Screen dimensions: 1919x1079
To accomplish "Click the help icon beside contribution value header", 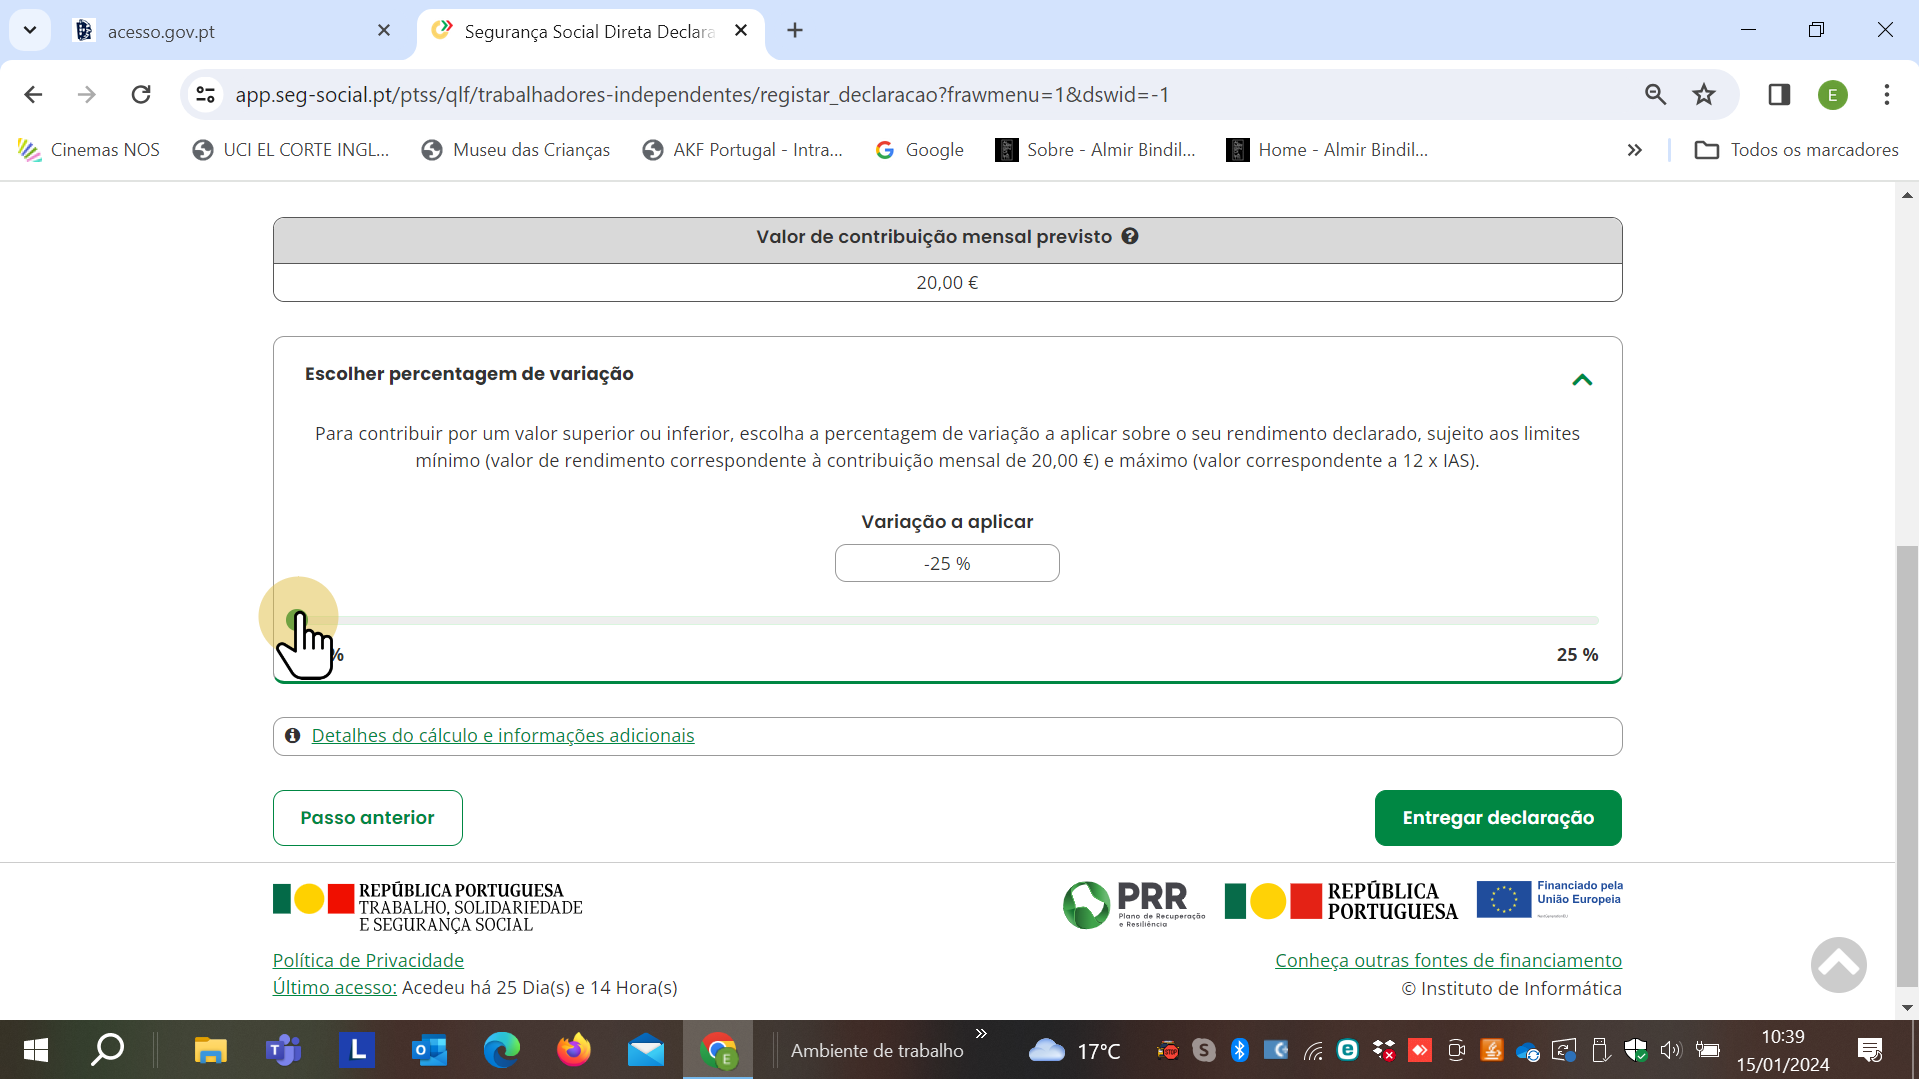I will (x=1130, y=237).
